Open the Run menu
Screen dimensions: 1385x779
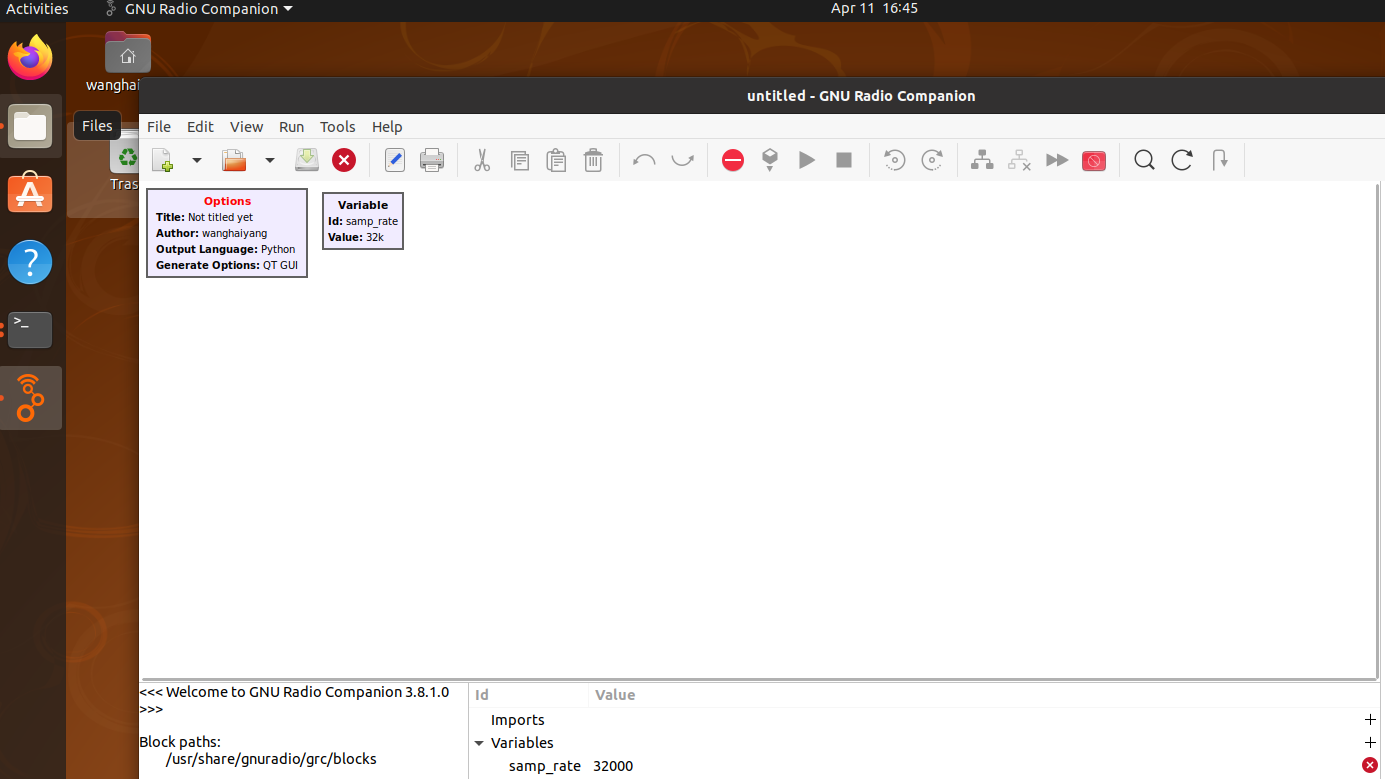coord(291,127)
